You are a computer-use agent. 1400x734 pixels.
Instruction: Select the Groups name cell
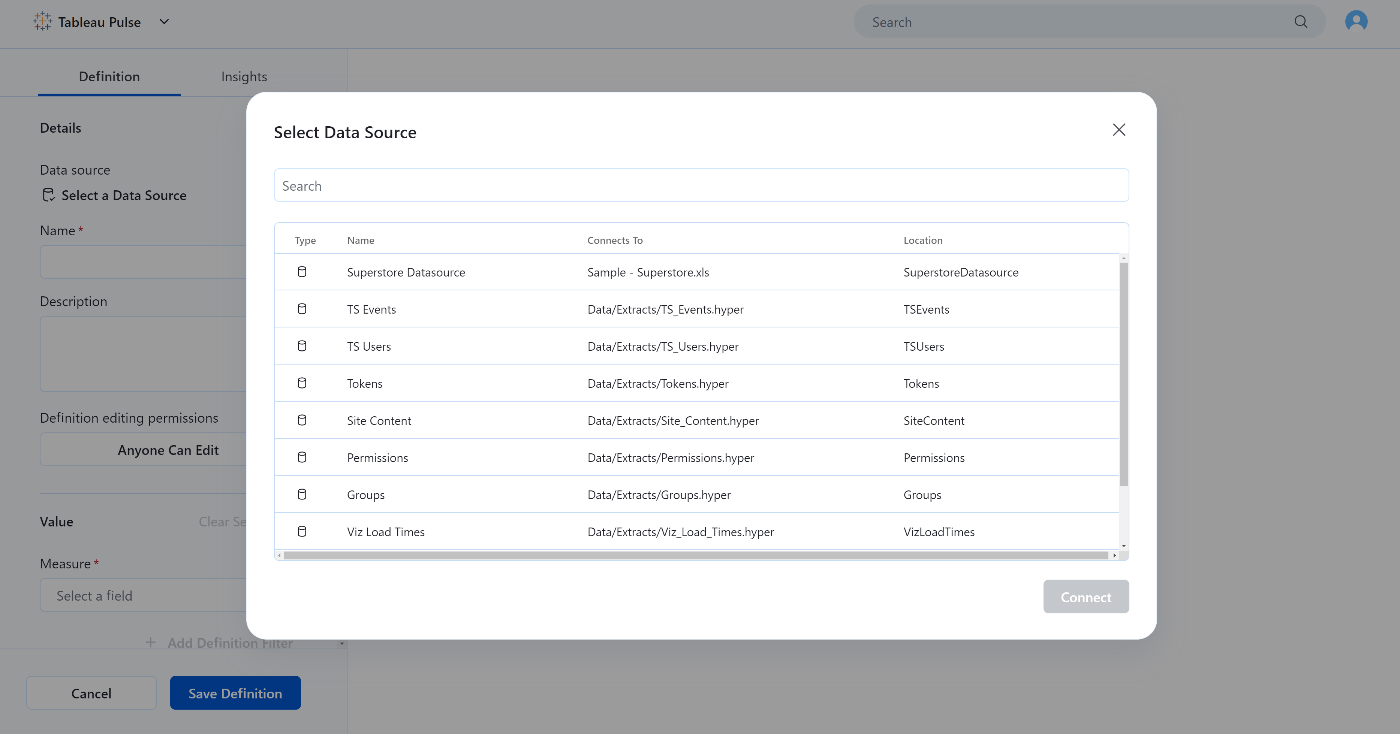point(366,494)
